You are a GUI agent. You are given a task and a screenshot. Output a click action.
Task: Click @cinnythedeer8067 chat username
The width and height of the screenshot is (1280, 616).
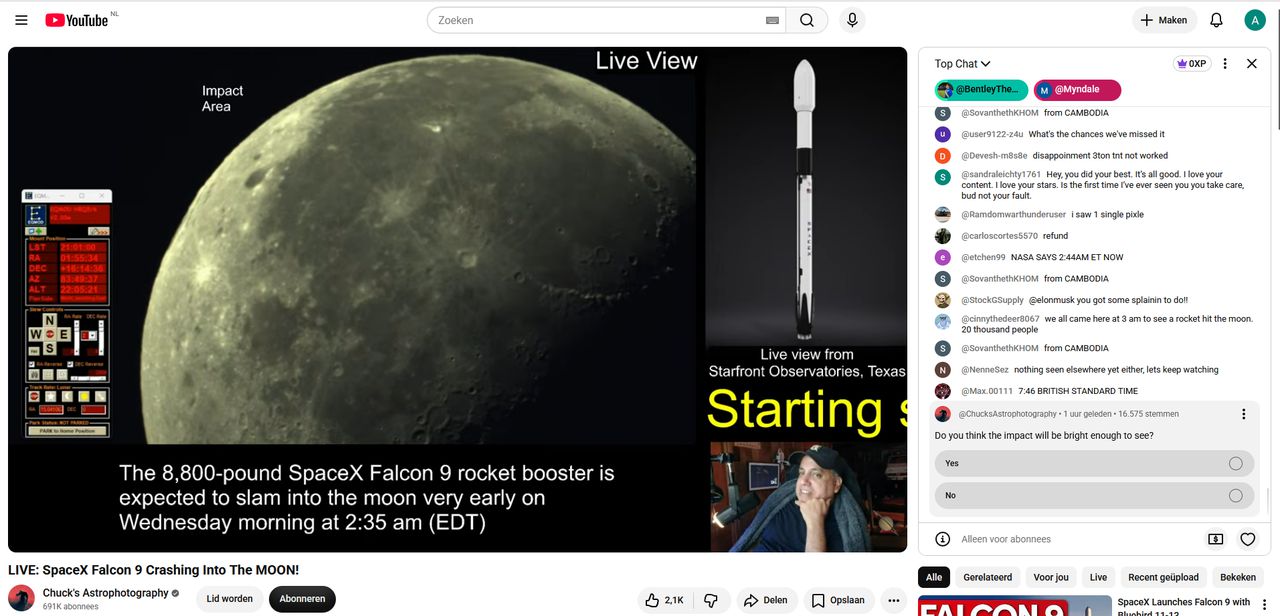(x=1000, y=319)
